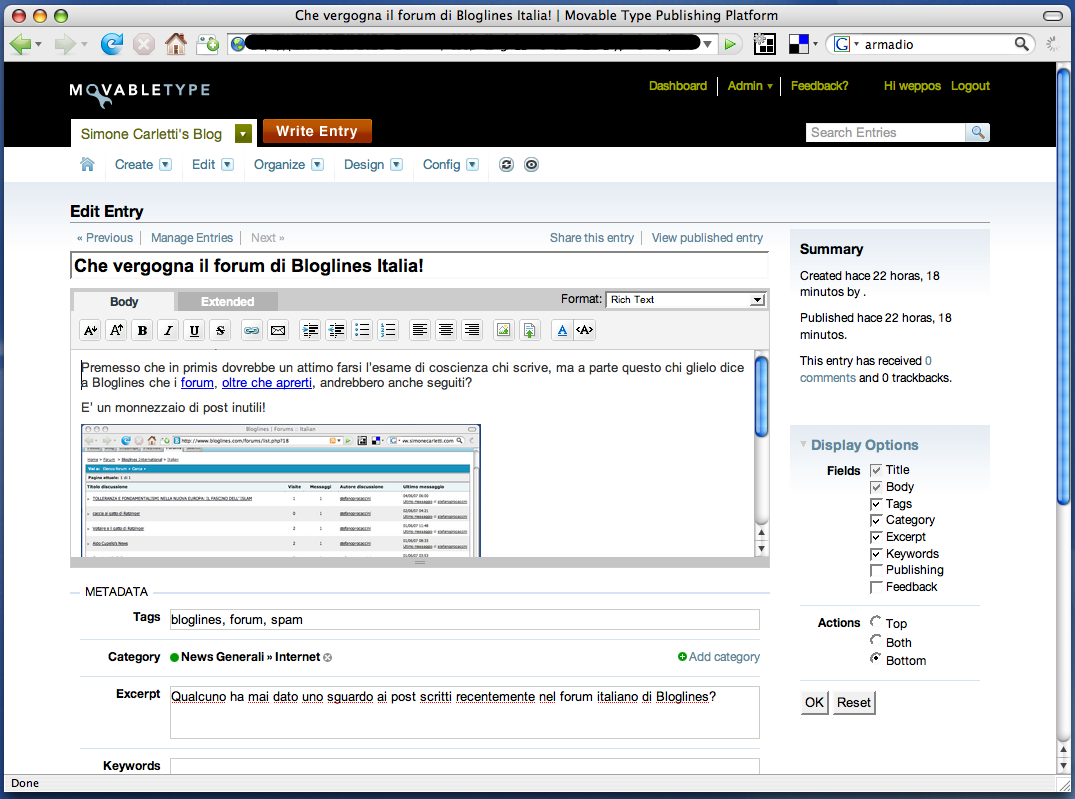Screen dimensions: 1075x799
Task: Open the Design menu dropdown
Action: click(x=396, y=165)
